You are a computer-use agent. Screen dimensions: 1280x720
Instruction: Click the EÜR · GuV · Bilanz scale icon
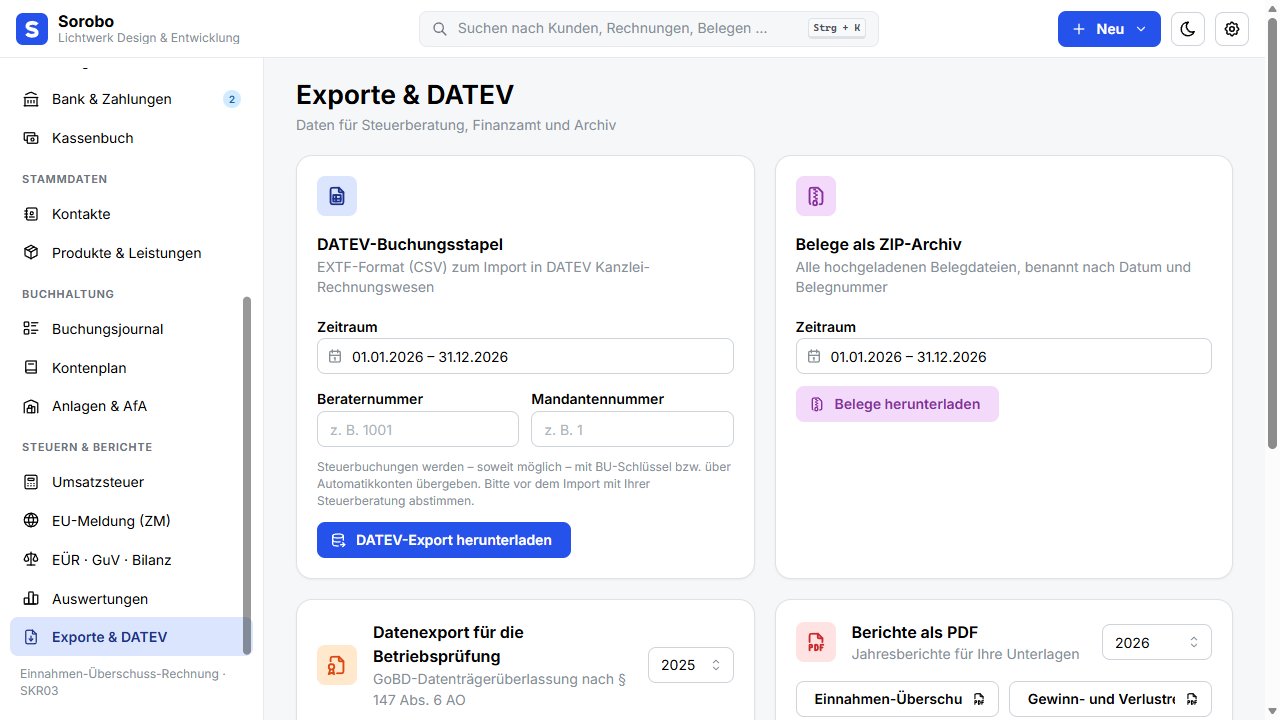pyautogui.click(x=31, y=560)
